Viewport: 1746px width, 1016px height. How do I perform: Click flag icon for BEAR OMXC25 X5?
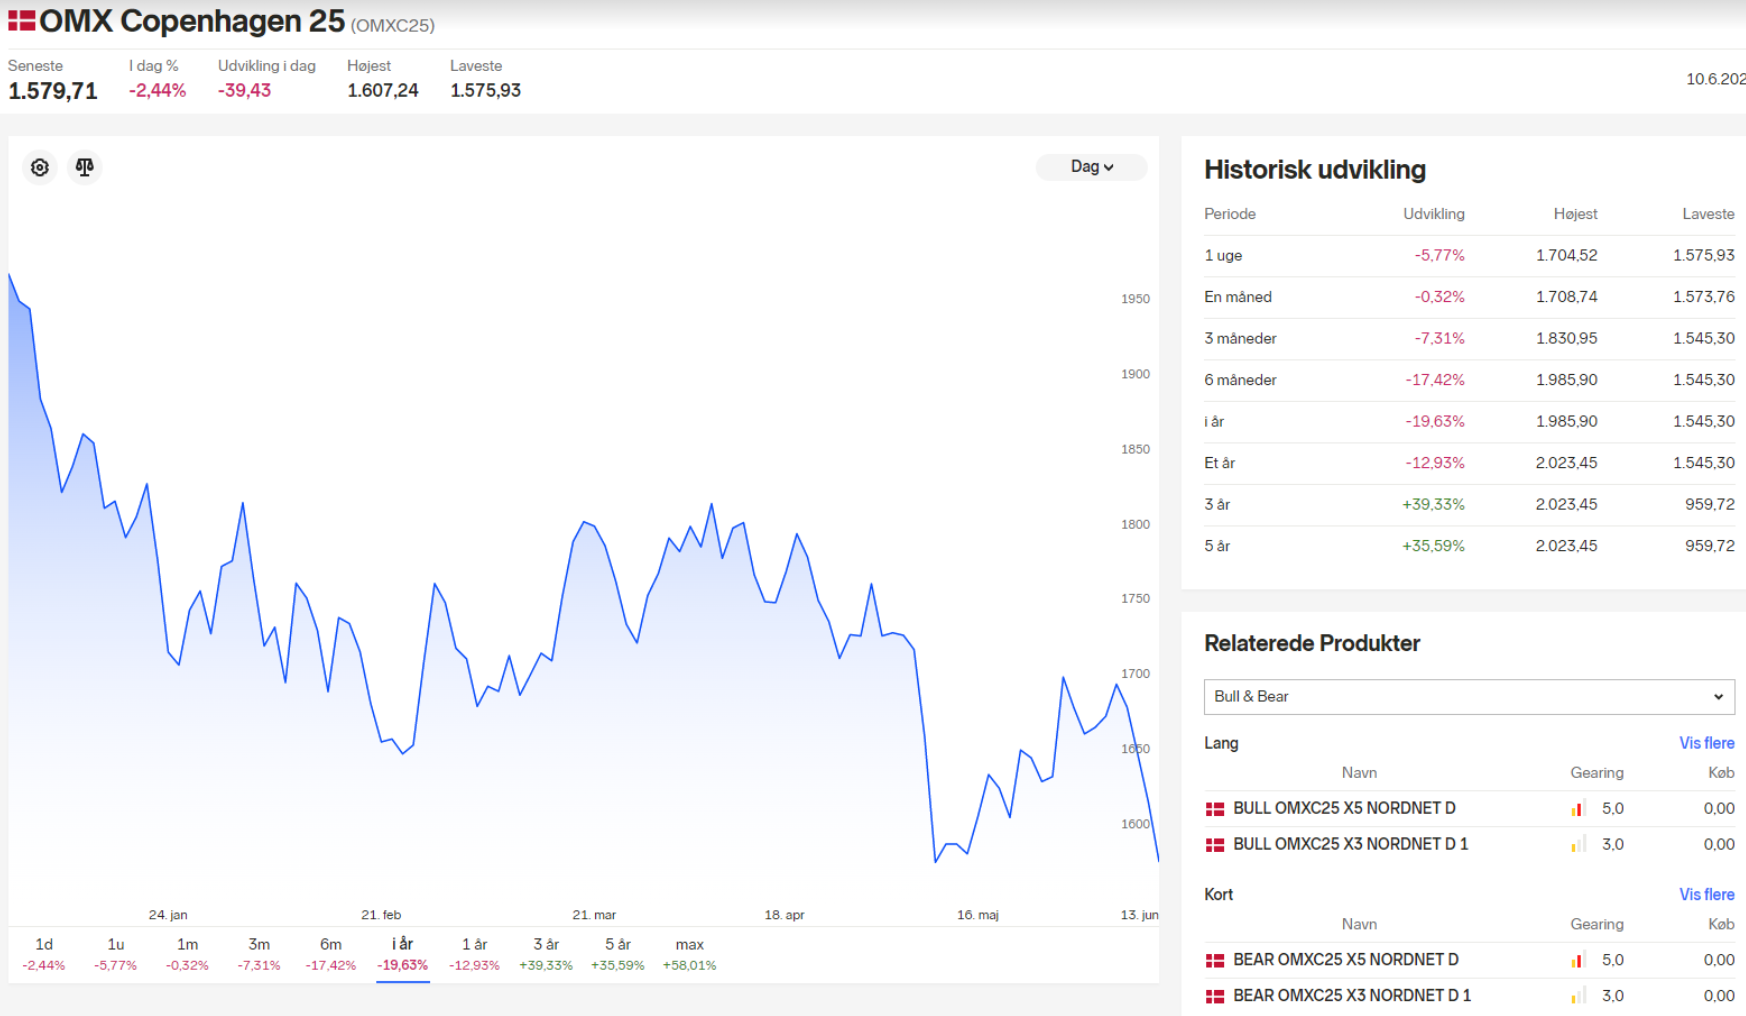tap(1215, 960)
